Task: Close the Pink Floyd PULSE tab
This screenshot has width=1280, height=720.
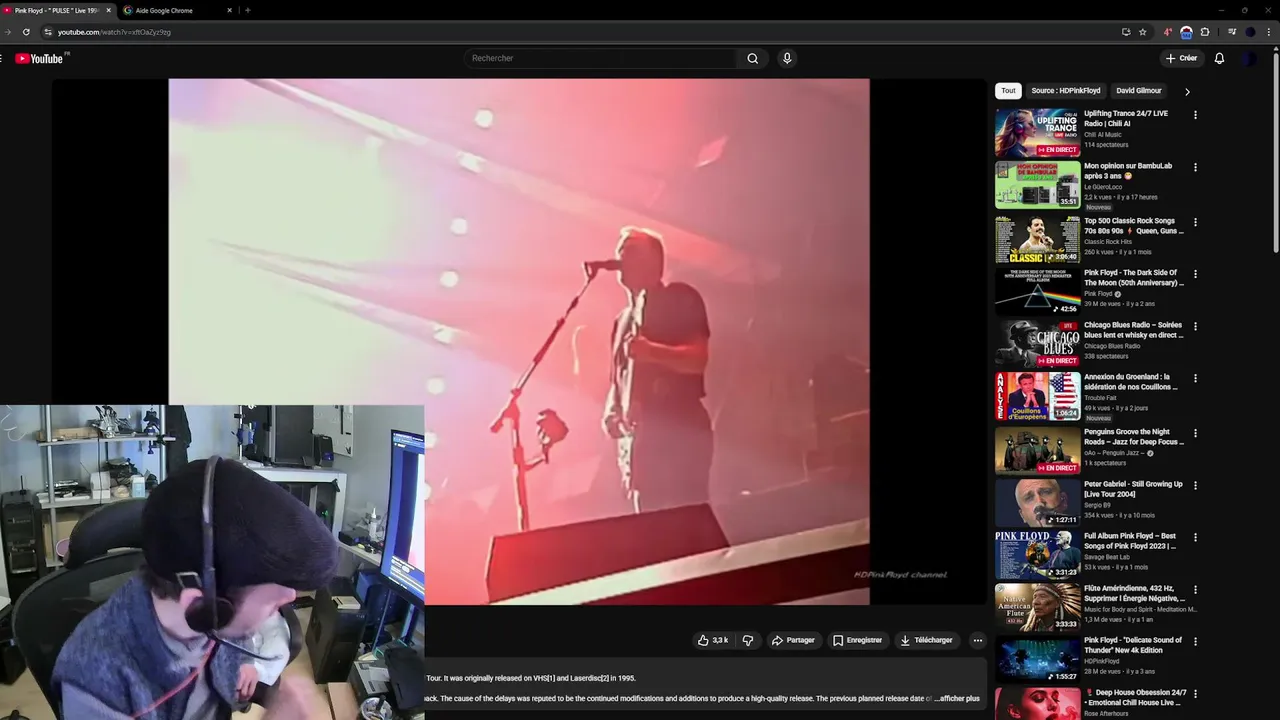Action: pyautogui.click(x=109, y=10)
